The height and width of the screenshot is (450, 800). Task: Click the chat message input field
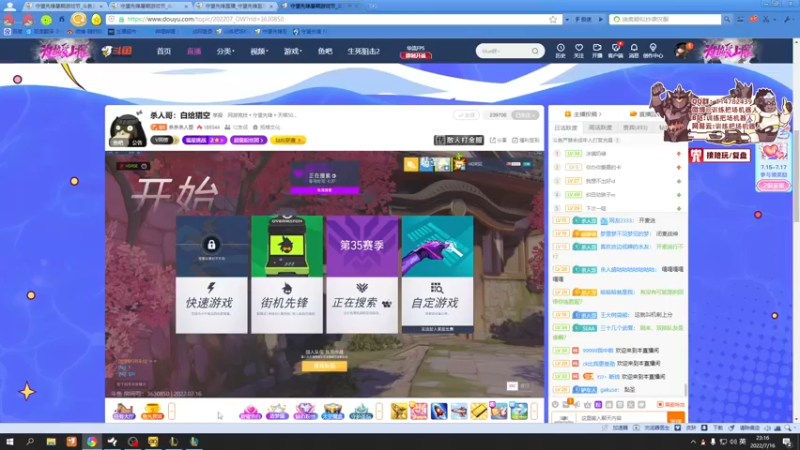pyautogui.click(x=621, y=418)
